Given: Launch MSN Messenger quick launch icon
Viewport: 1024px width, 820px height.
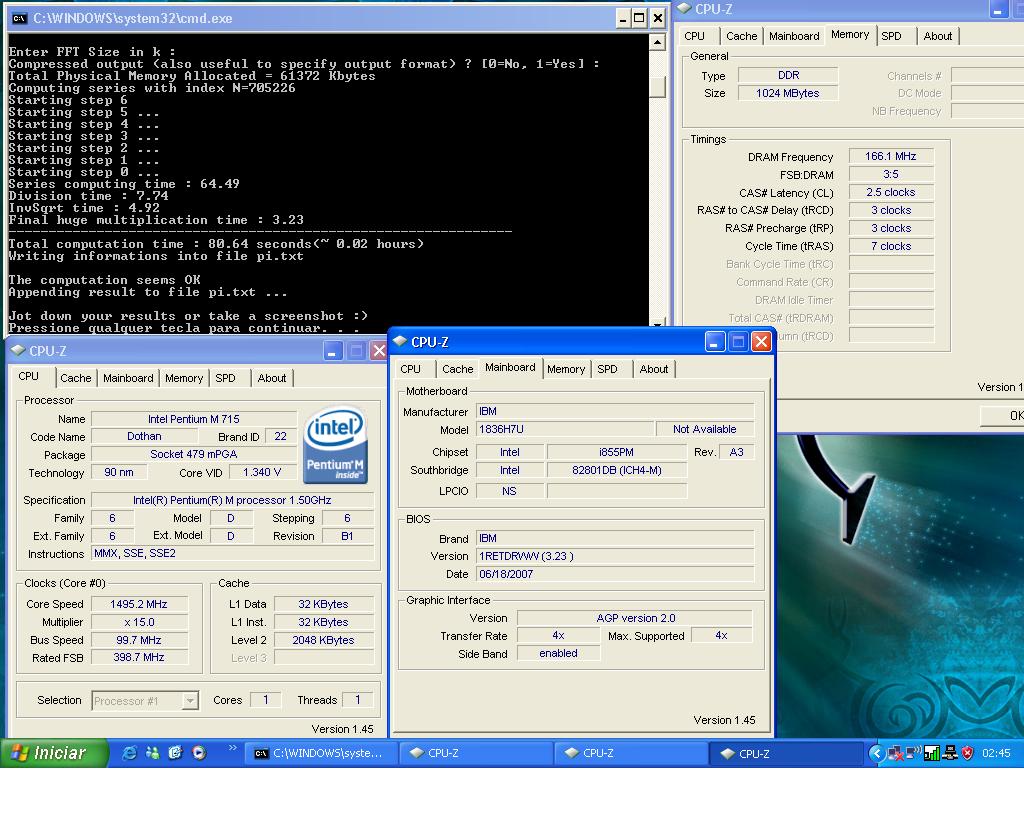Looking at the screenshot, I should (x=153, y=753).
